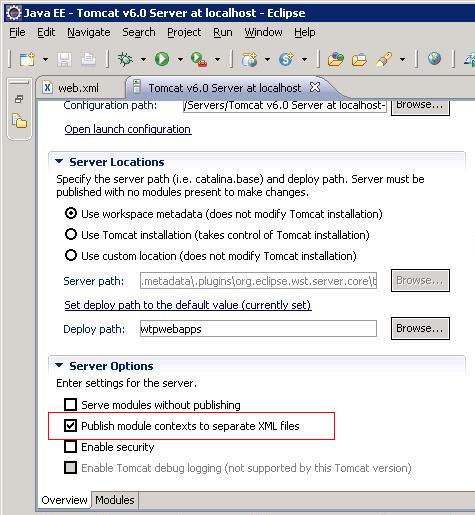The height and width of the screenshot is (515, 475).
Task: Open the Project menu
Action: point(184,32)
